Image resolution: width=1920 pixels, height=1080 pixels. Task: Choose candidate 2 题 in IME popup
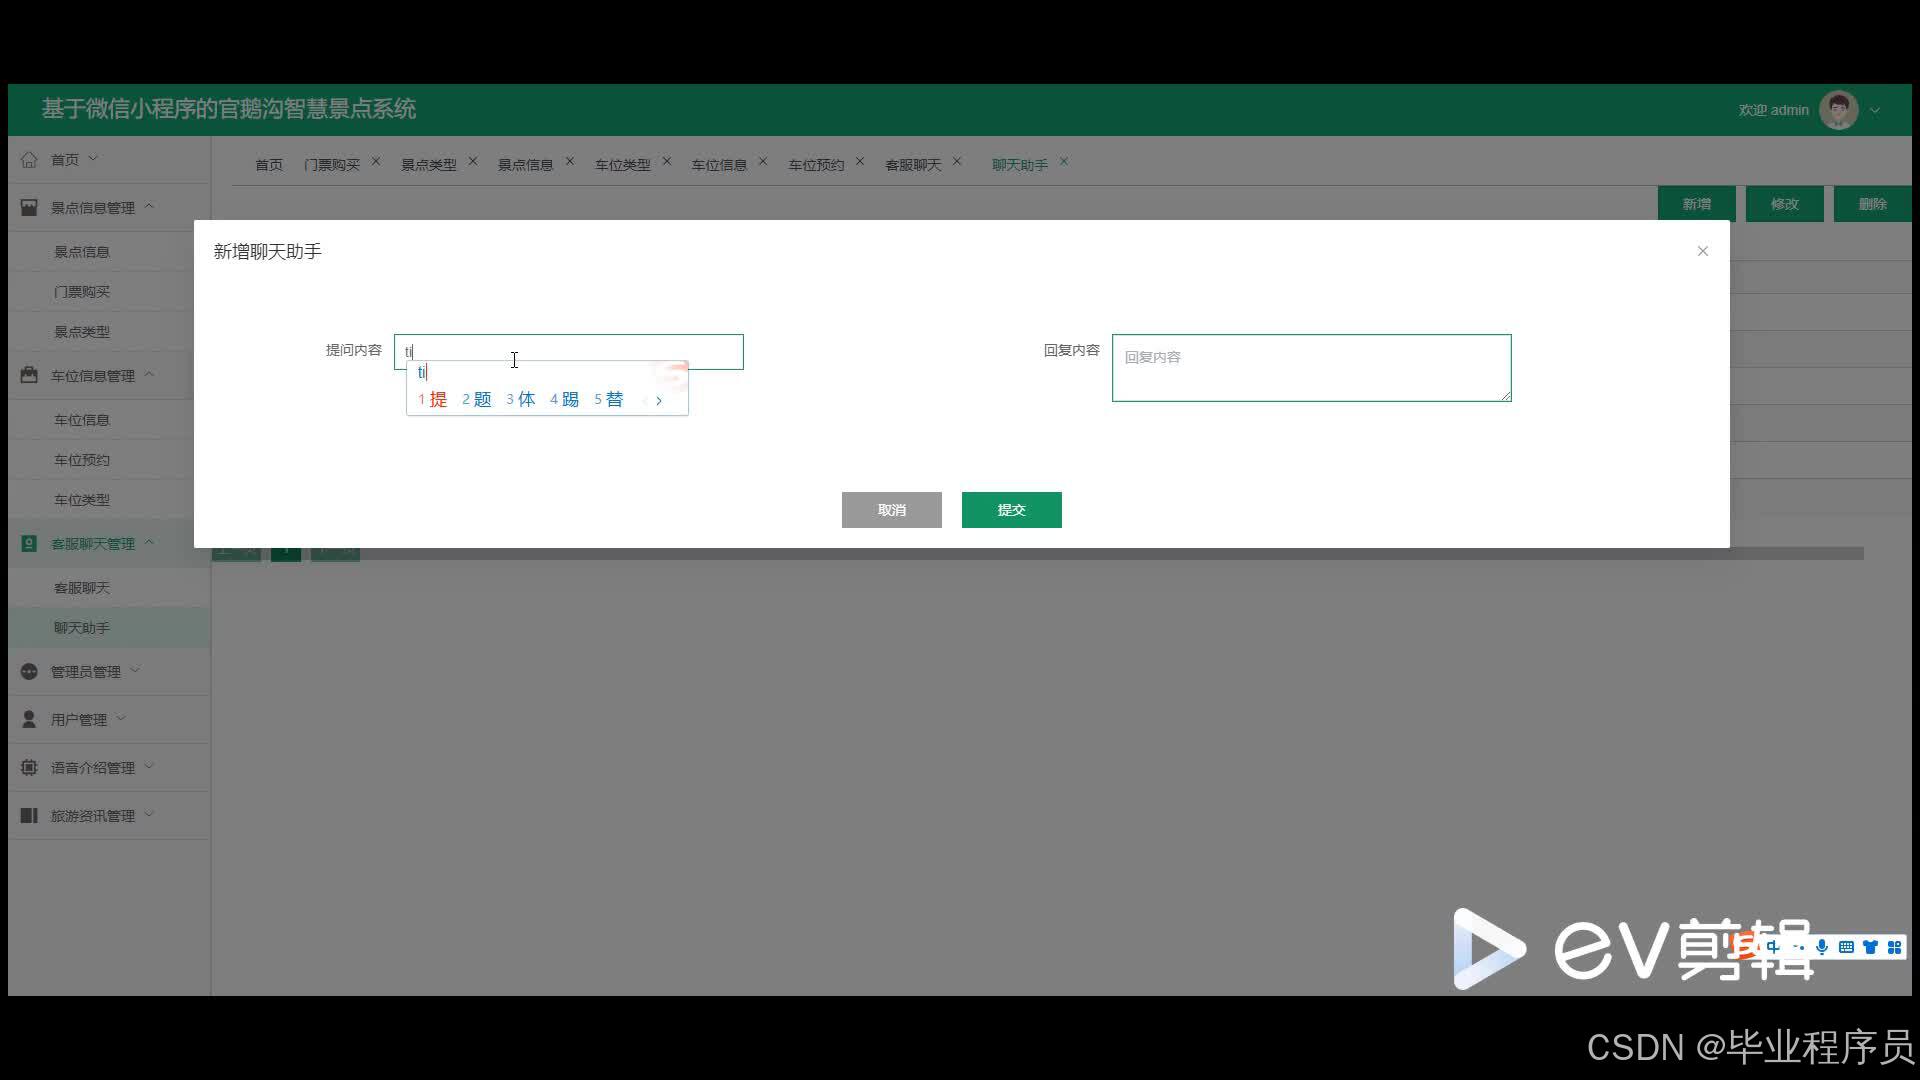[x=477, y=400]
